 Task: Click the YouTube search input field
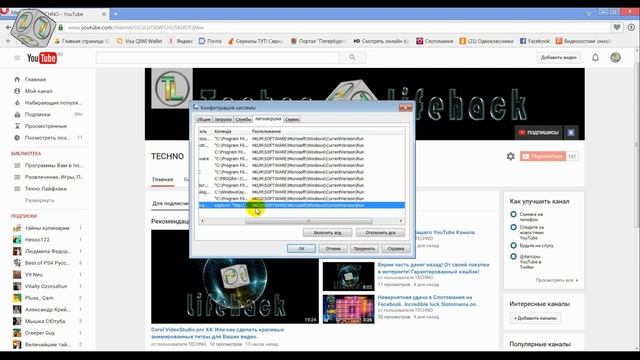(x=218, y=58)
